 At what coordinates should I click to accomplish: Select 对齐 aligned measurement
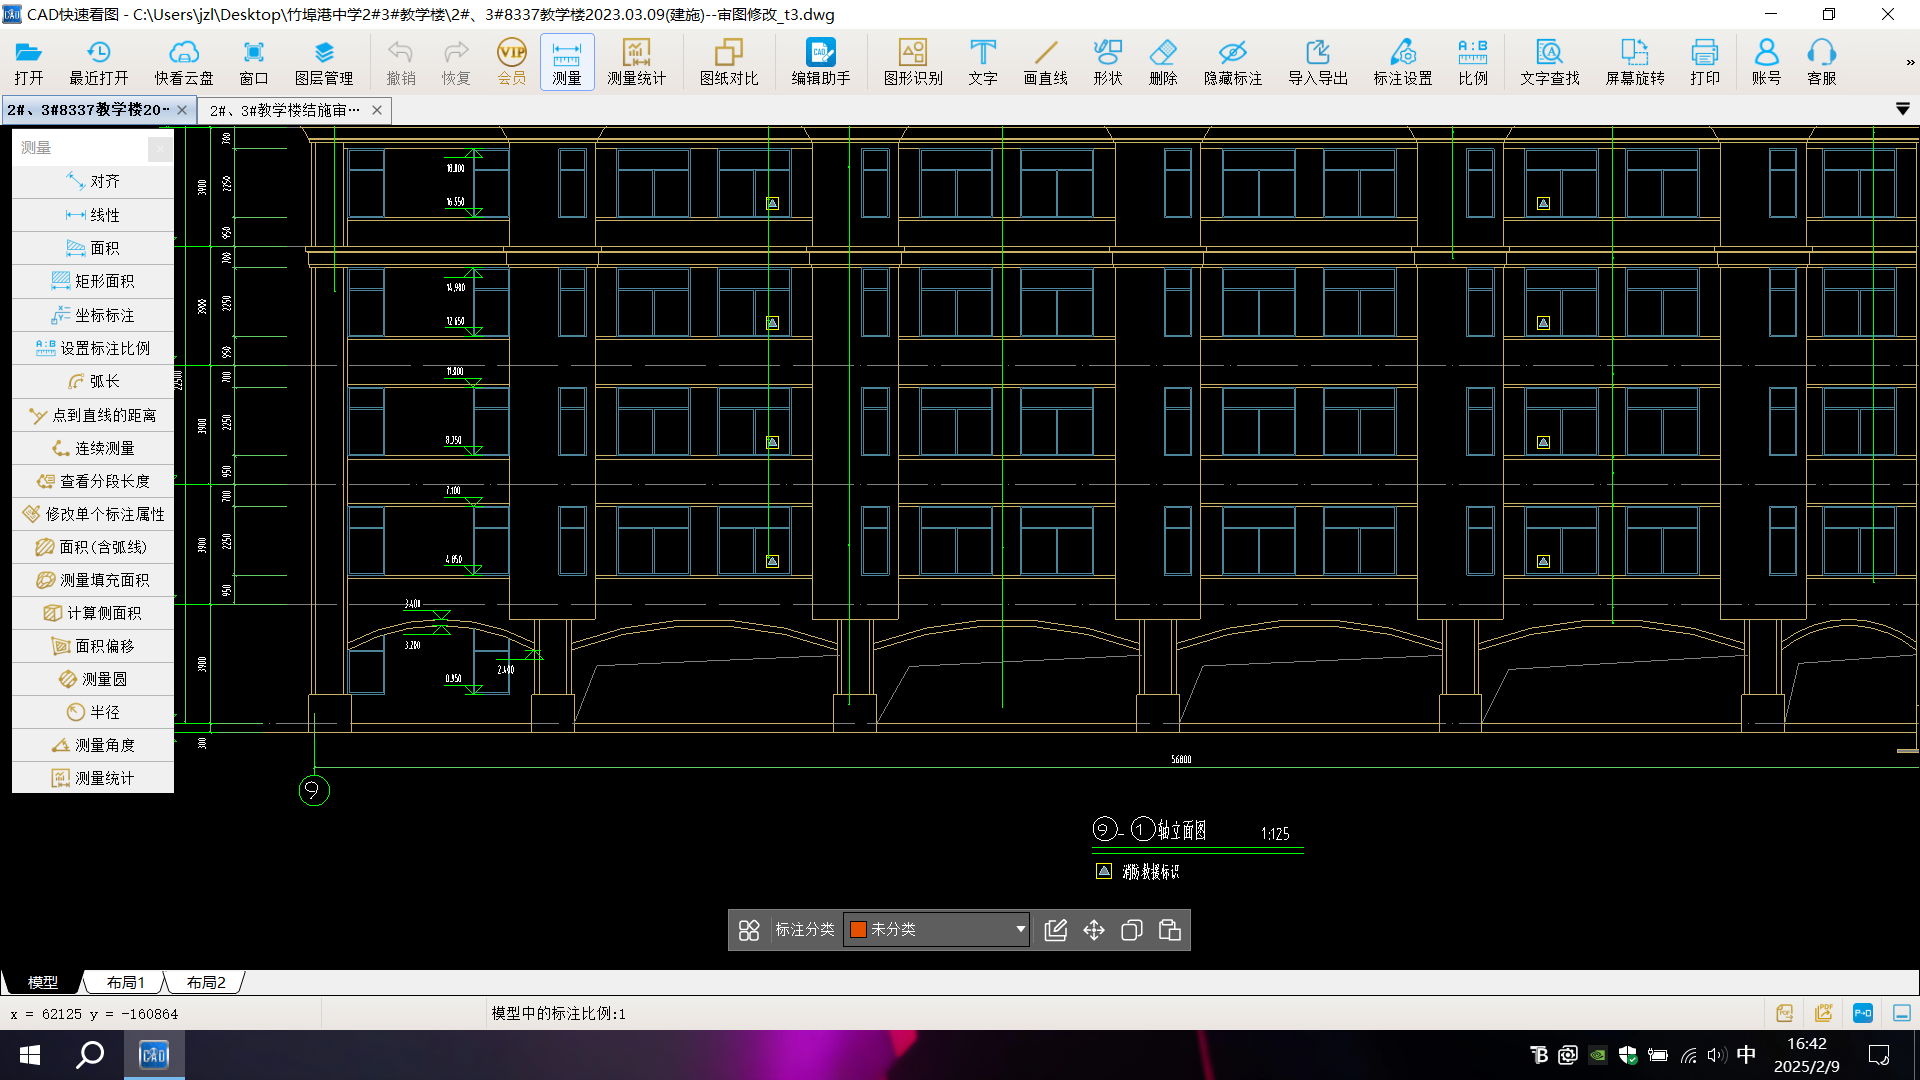point(93,181)
